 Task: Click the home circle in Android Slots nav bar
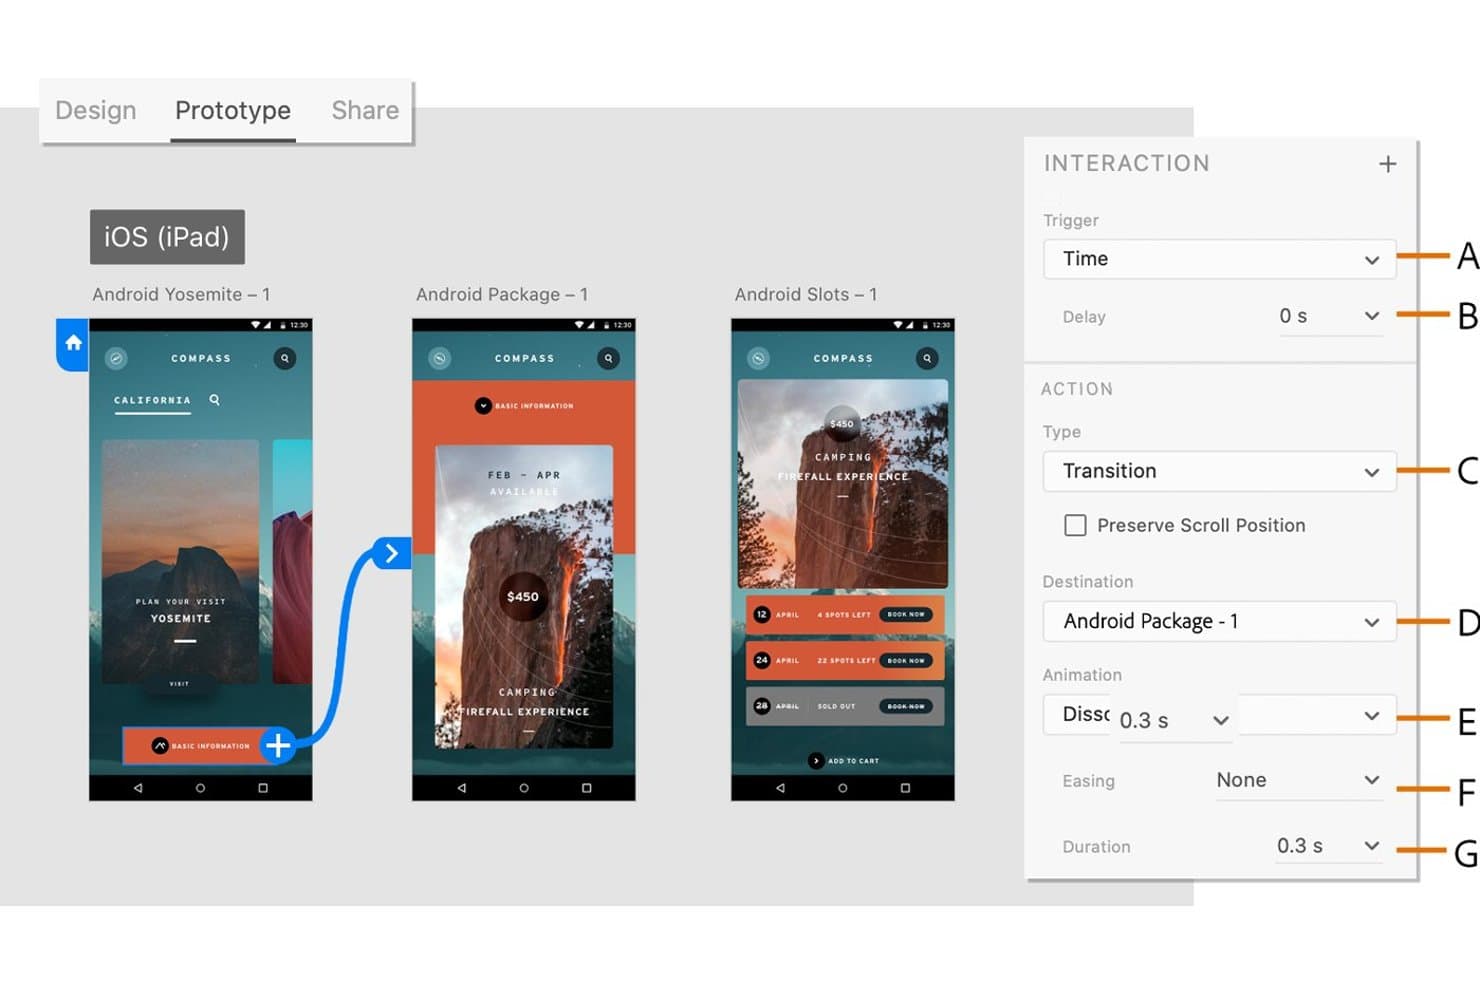point(843,788)
